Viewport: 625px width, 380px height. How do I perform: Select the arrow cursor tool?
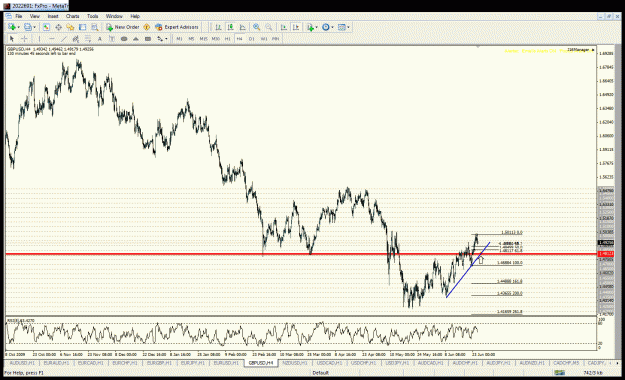point(12,39)
